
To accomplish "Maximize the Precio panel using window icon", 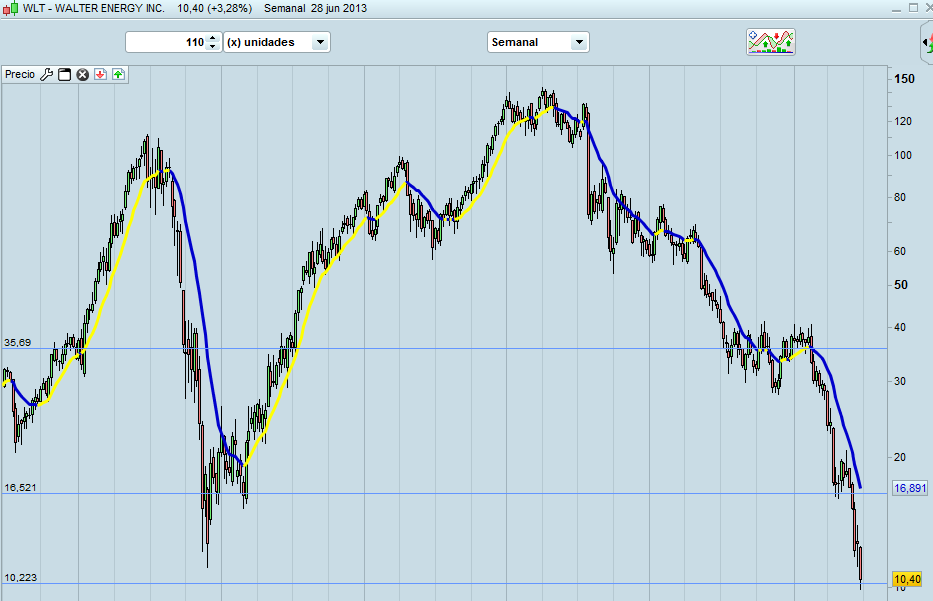I will click(64, 74).
